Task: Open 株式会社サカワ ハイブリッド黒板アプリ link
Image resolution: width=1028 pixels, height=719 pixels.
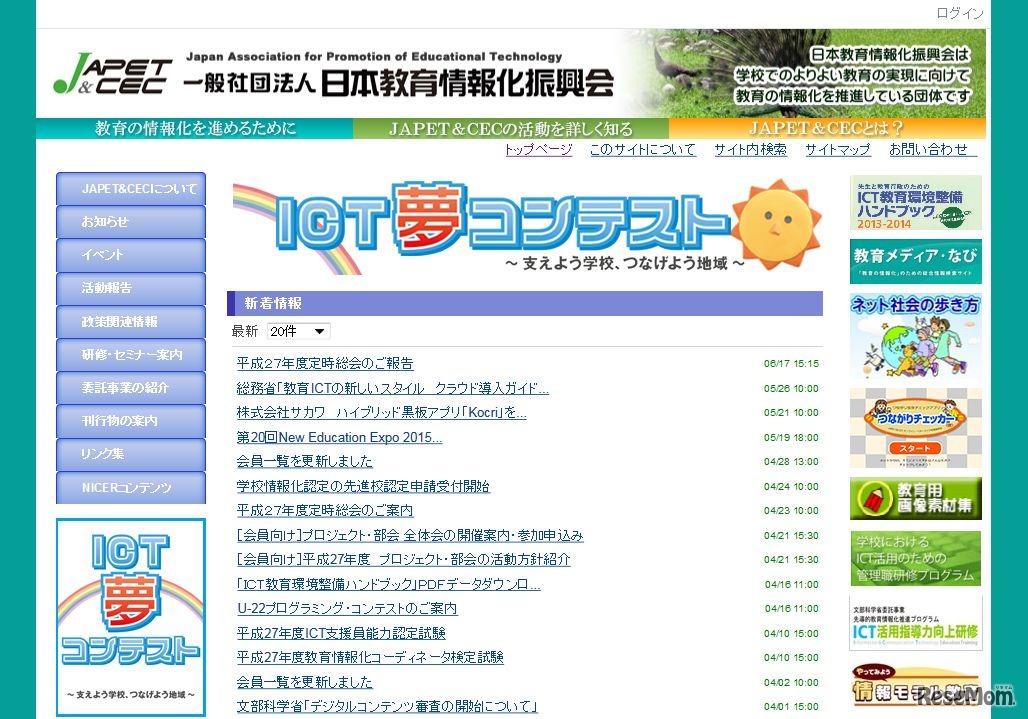Action: pyautogui.click(x=381, y=413)
